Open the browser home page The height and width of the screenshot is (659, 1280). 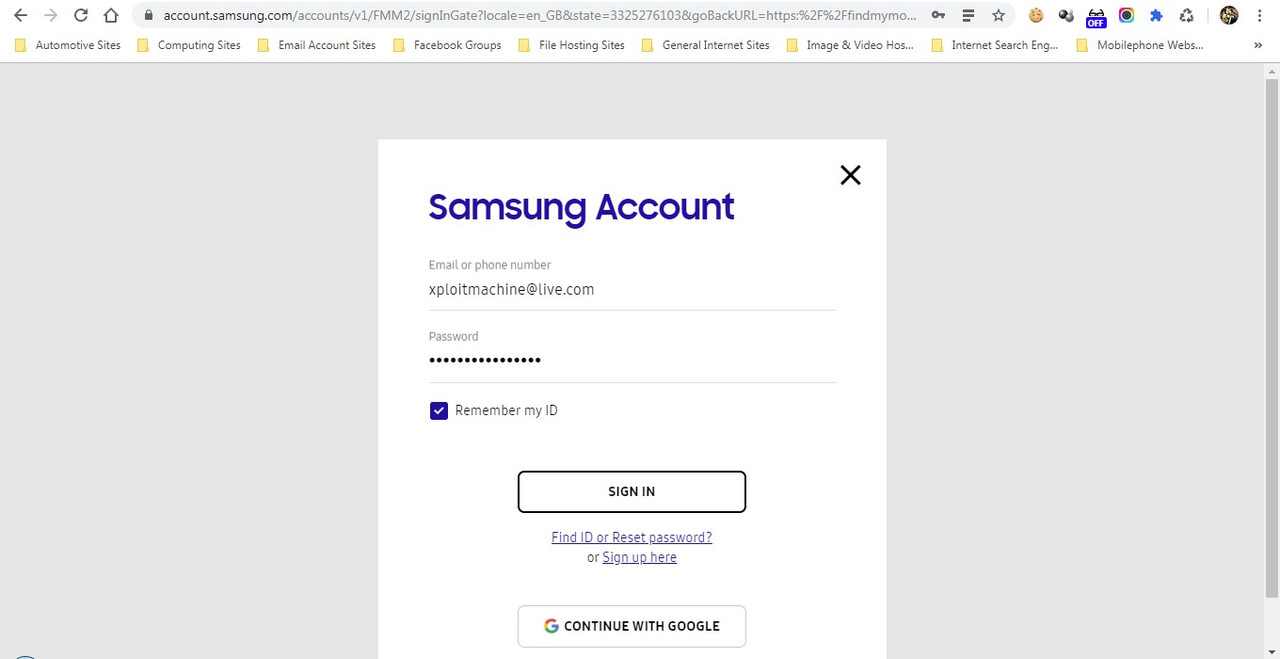click(112, 16)
